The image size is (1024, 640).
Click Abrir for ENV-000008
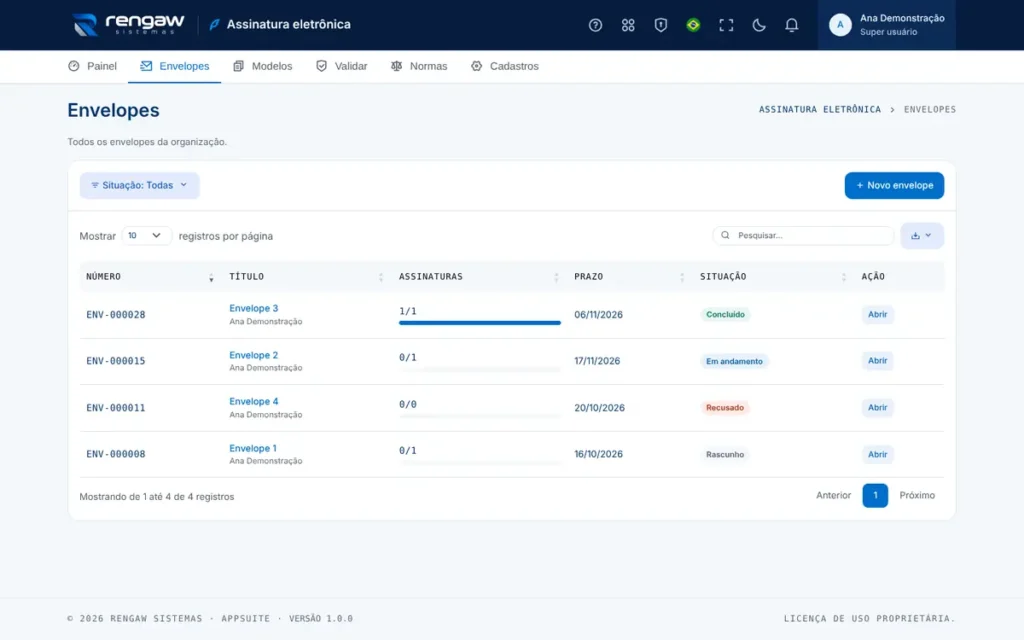[877, 455]
